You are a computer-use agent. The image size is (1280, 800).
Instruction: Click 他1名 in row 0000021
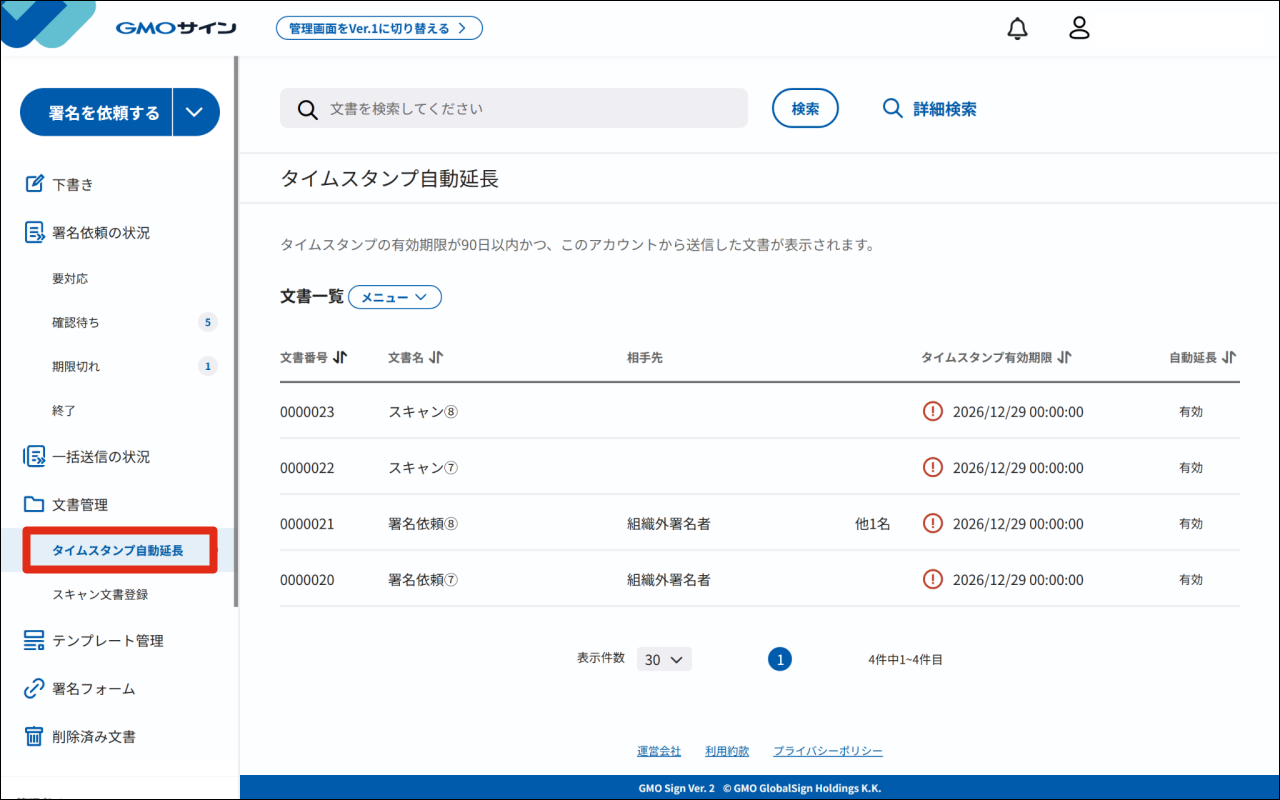click(x=872, y=523)
